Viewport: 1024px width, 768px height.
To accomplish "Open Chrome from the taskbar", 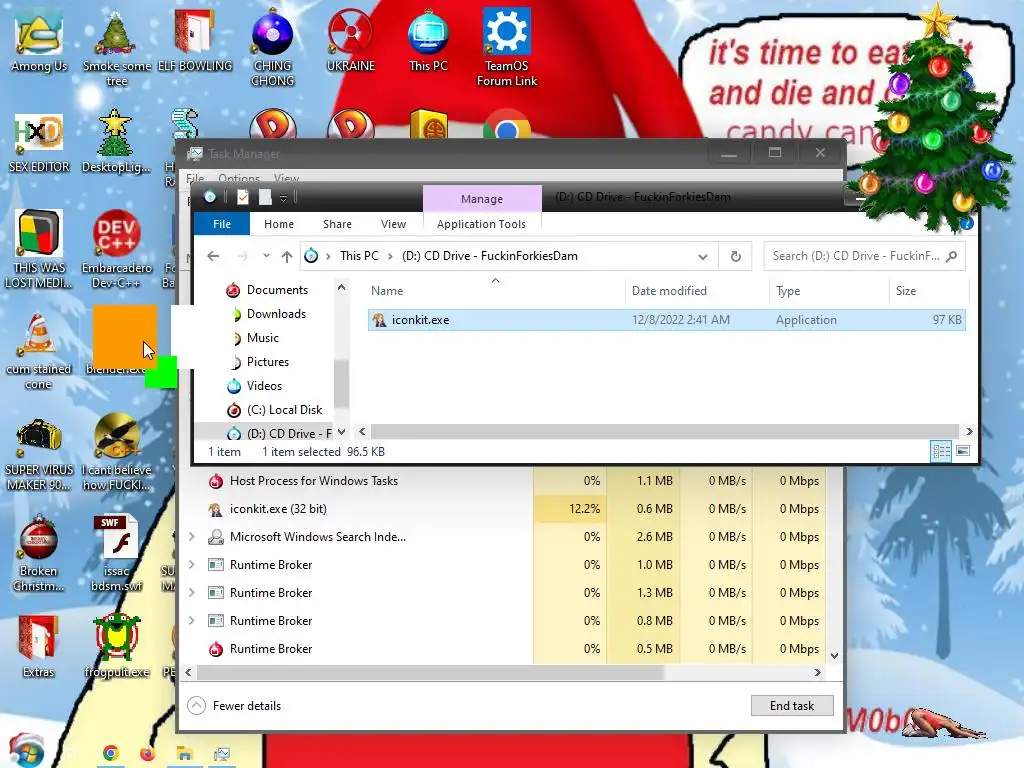I will 110,754.
